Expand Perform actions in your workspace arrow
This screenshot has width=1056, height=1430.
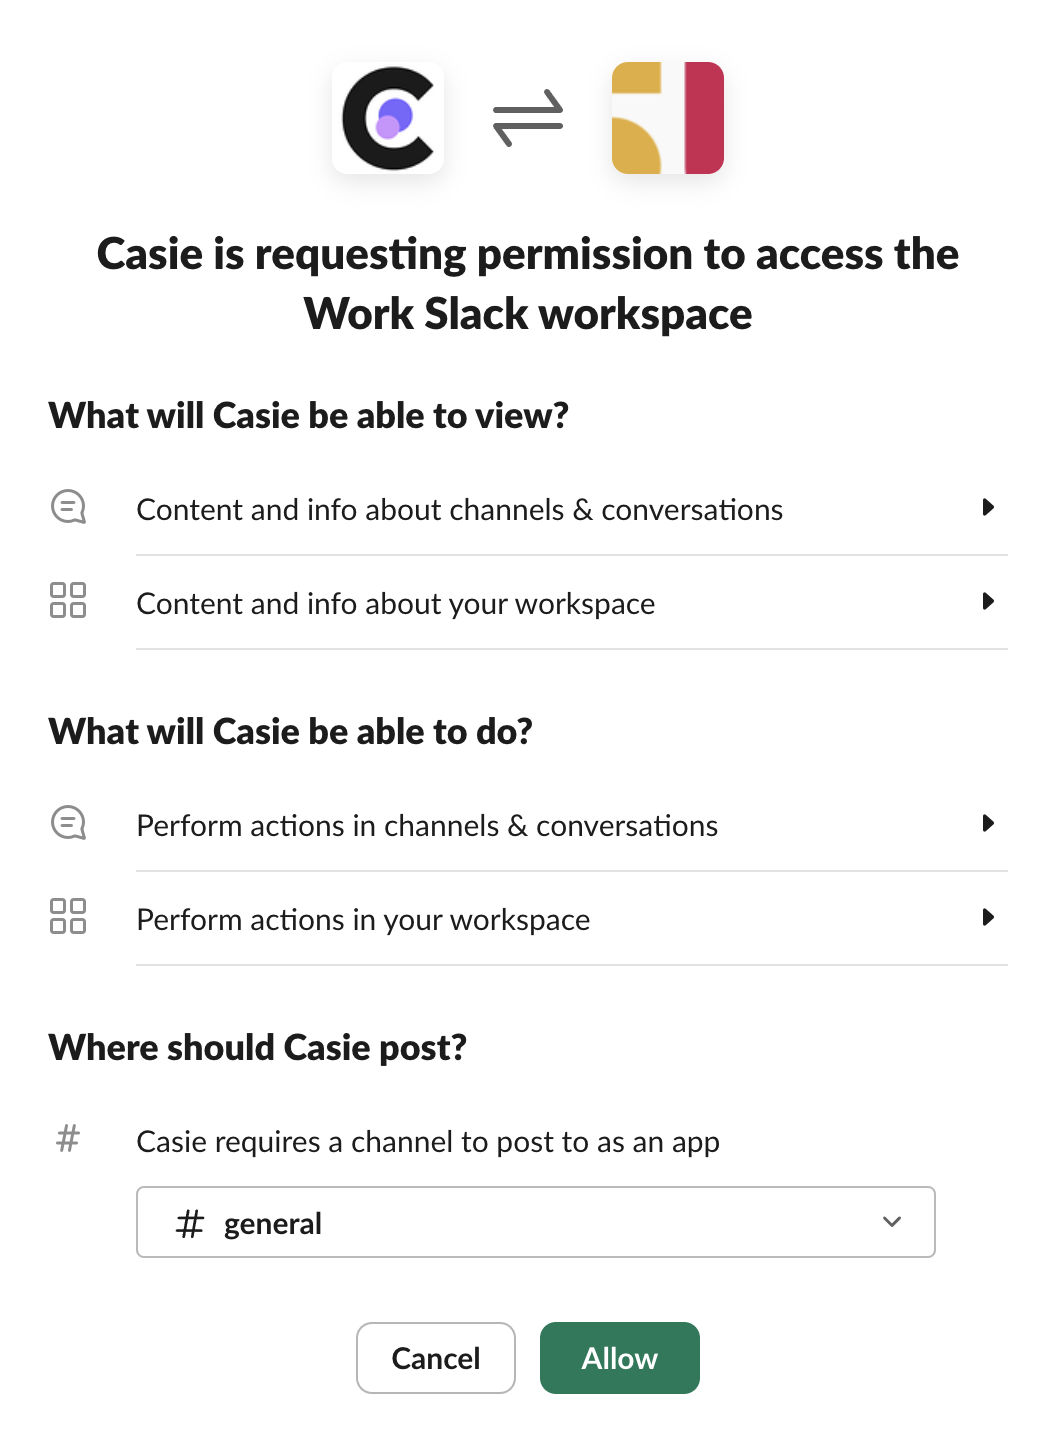click(x=988, y=917)
